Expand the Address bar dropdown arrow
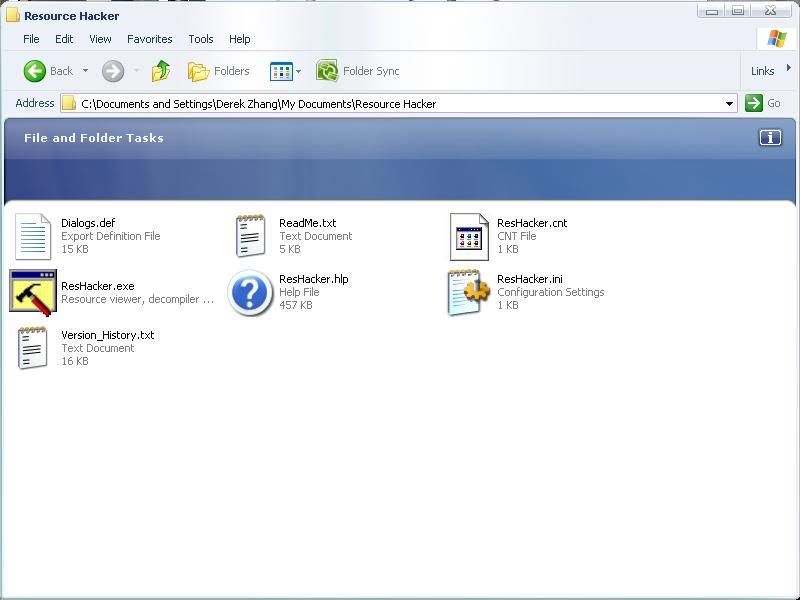Image resolution: width=800 pixels, height=600 pixels. click(x=729, y=104)
